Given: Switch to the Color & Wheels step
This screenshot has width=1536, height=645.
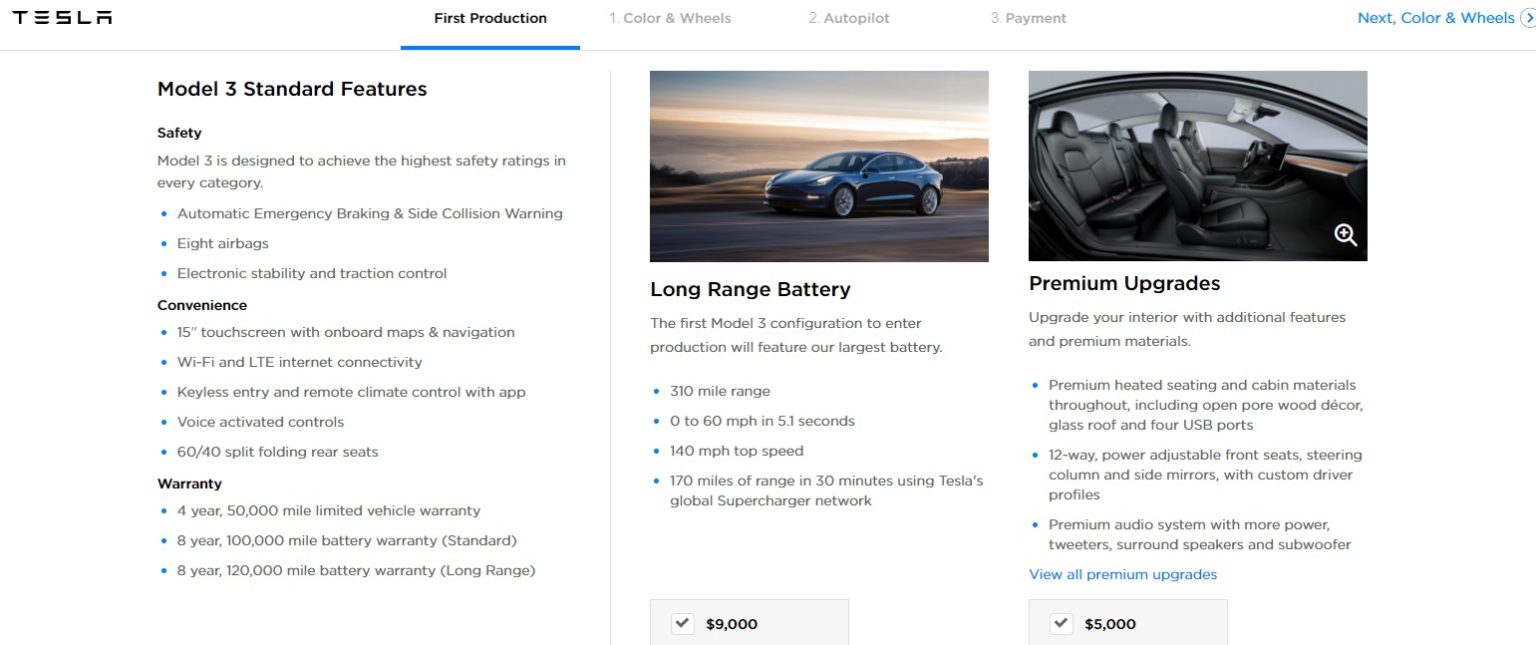Looking at the screenshot, I should pos(670,18).
